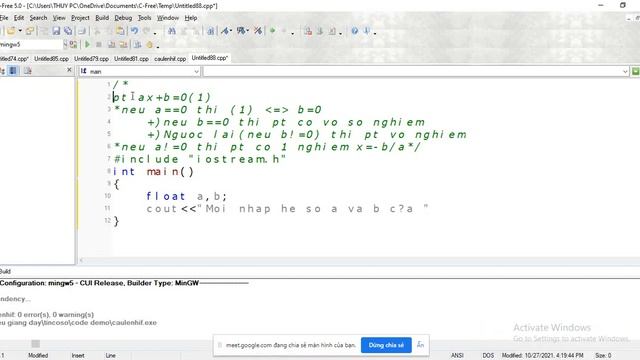
Task: Click the goto line bracket icon
Action: pyautogui.click(x=211, y=31)
